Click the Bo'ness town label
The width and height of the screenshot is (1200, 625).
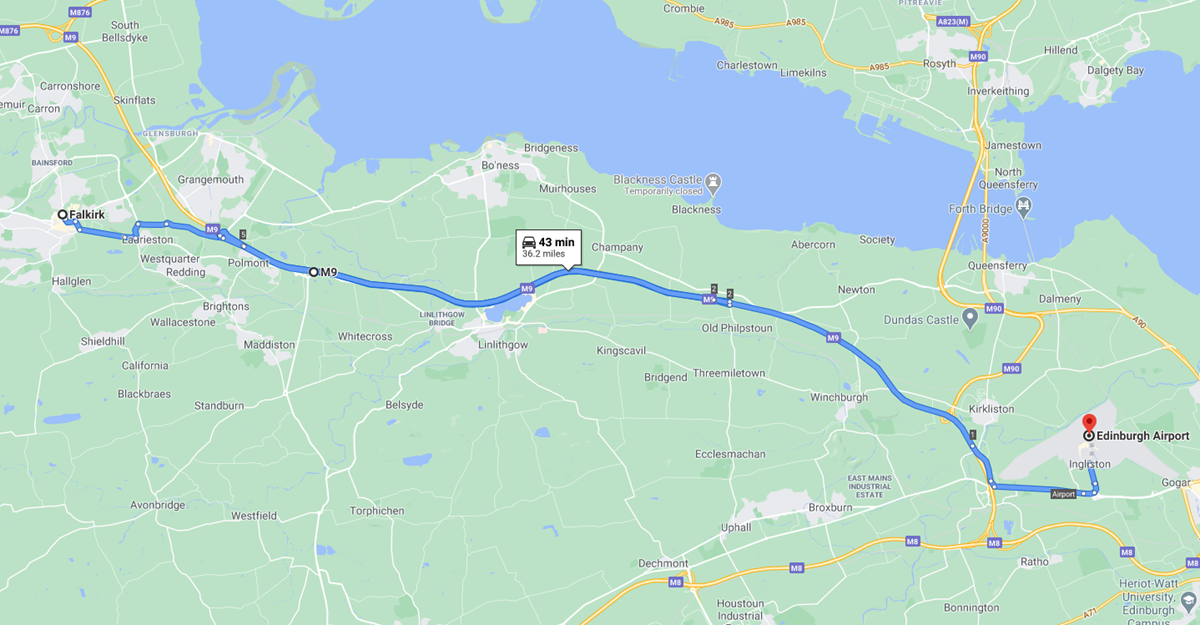pyautogui.click(x=501, y=165)
